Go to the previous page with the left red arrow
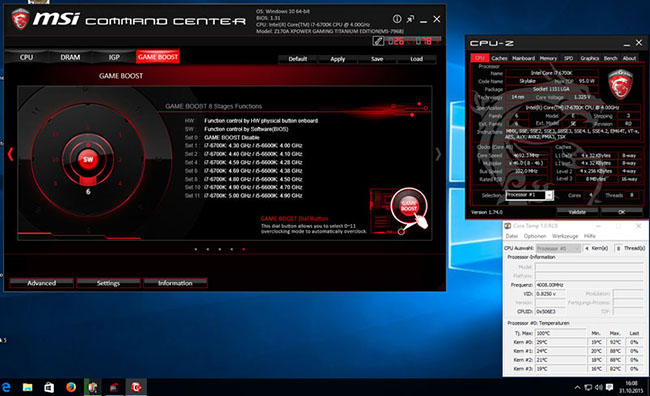Image resolution: width=650 pixels, height=396 pixels. pyautogui.click(x=10, y=154)
